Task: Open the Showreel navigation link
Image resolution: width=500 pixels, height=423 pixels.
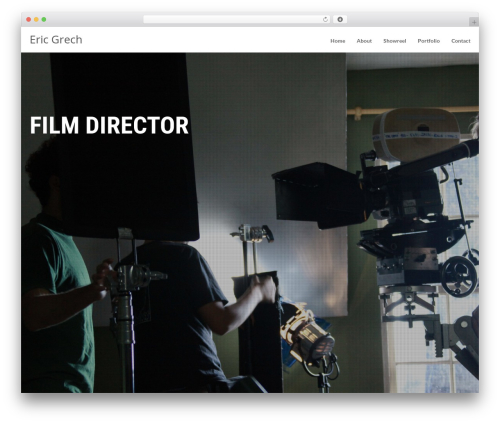Action: tap(394, 41)
